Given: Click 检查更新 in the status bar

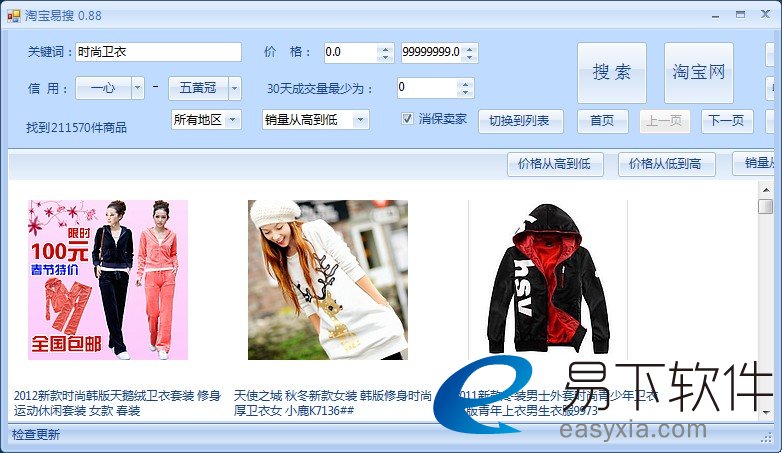Looking at the screenshot, I should pos(36,435).
